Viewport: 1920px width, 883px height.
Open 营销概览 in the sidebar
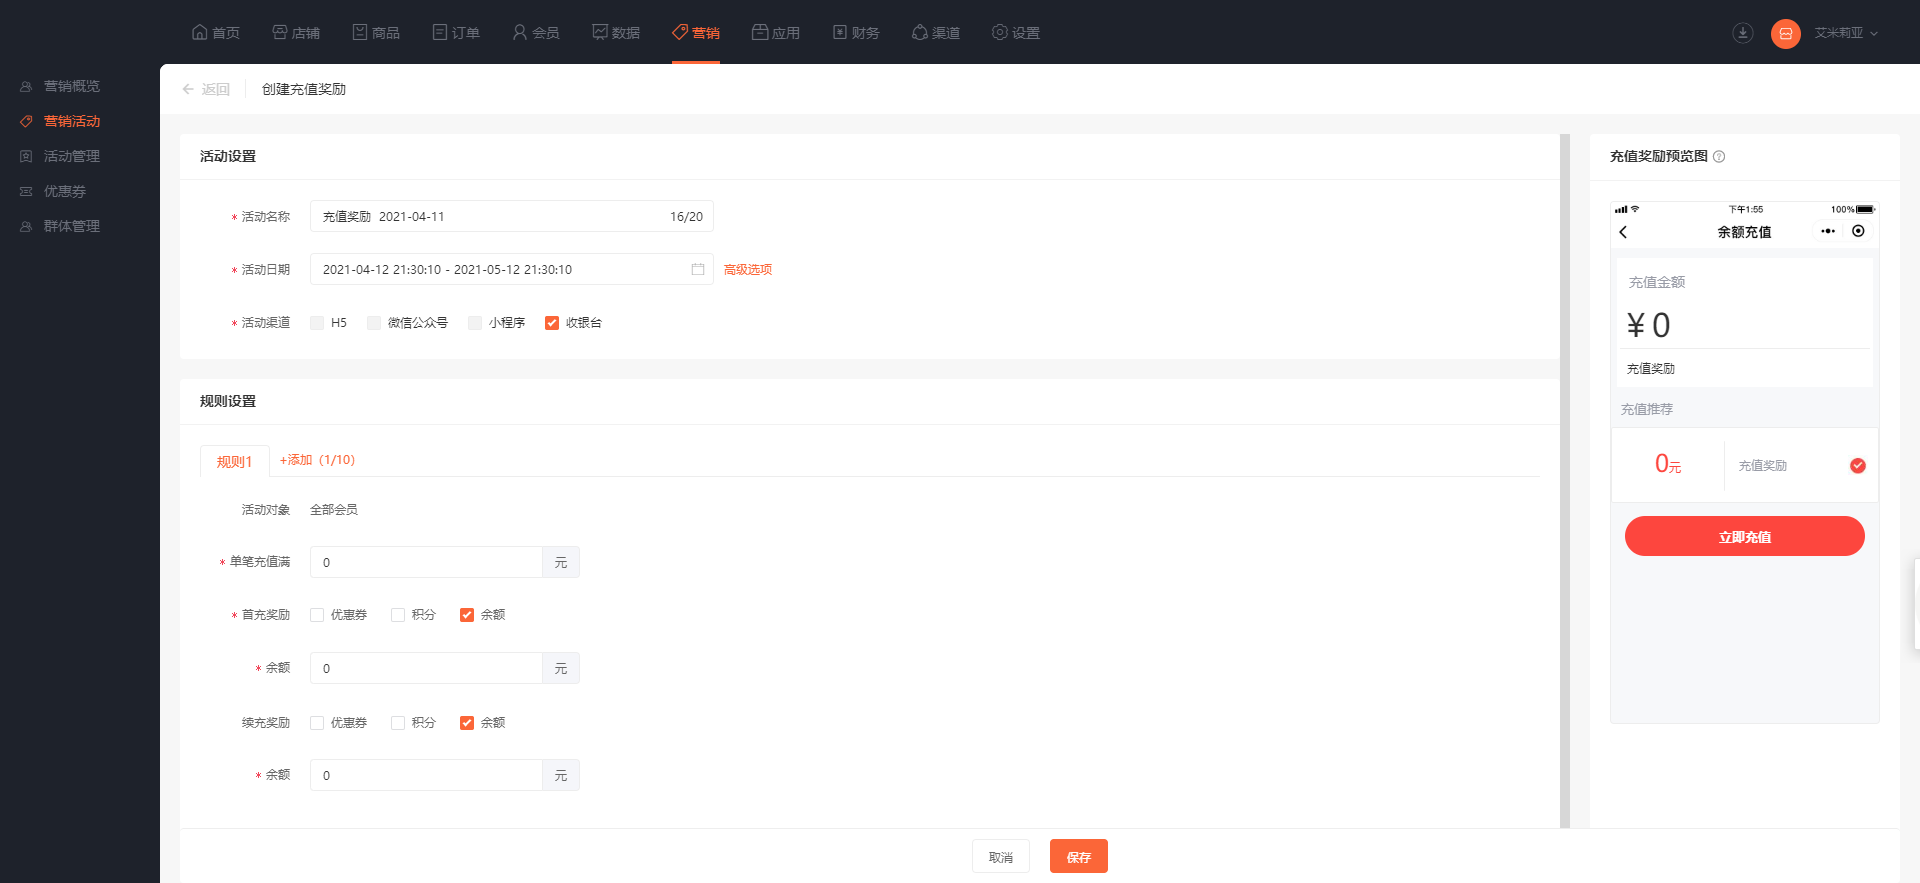coord(60,86)
